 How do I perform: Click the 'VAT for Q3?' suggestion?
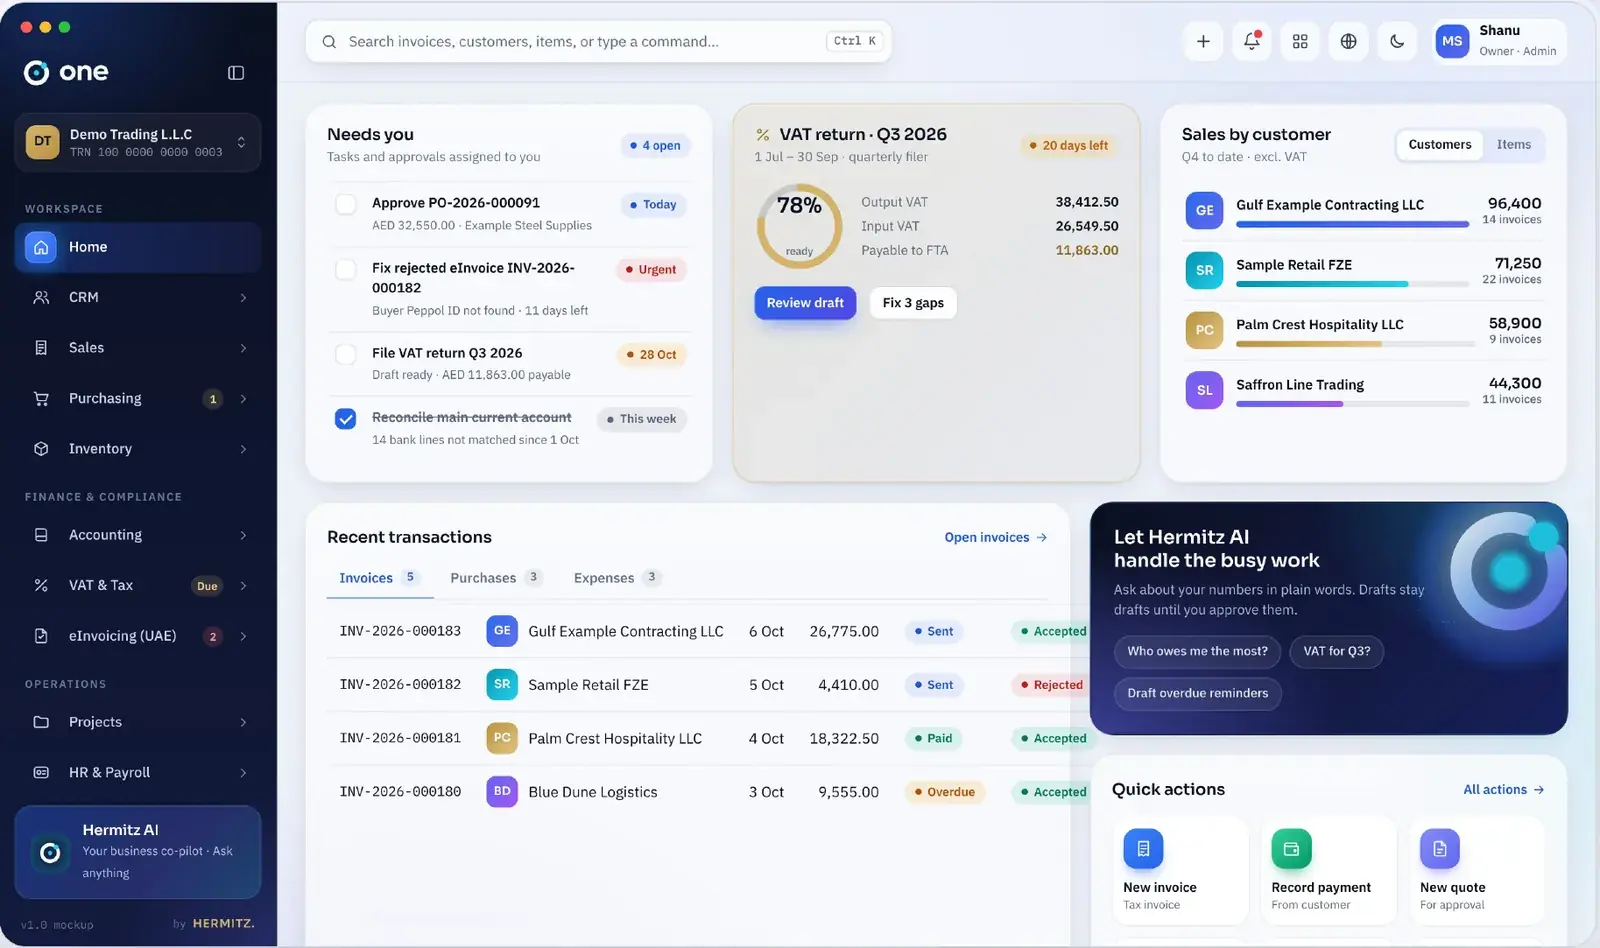tap(1336, 651)
